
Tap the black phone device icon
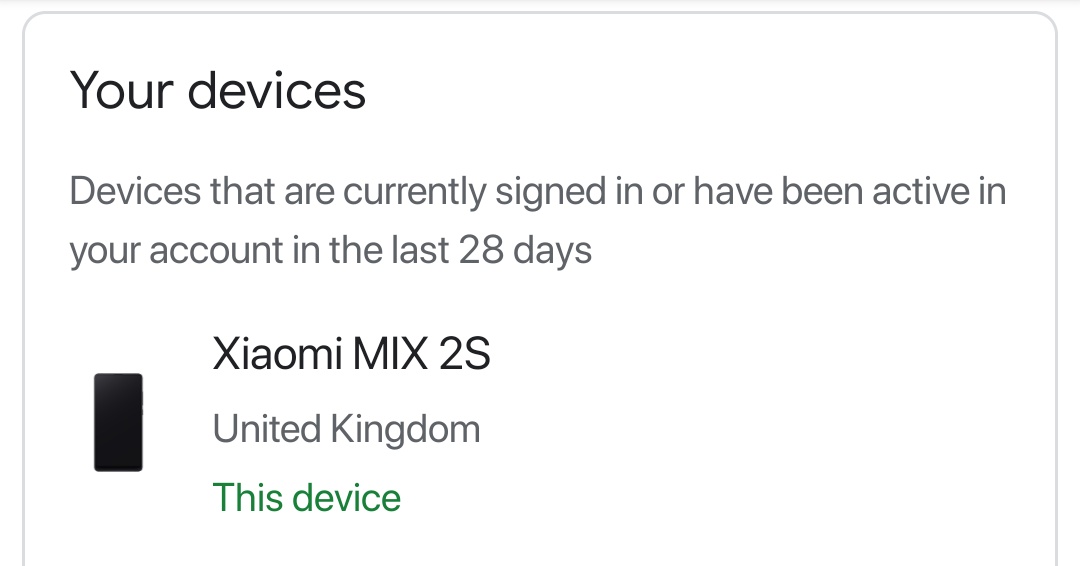coord(118,422)
